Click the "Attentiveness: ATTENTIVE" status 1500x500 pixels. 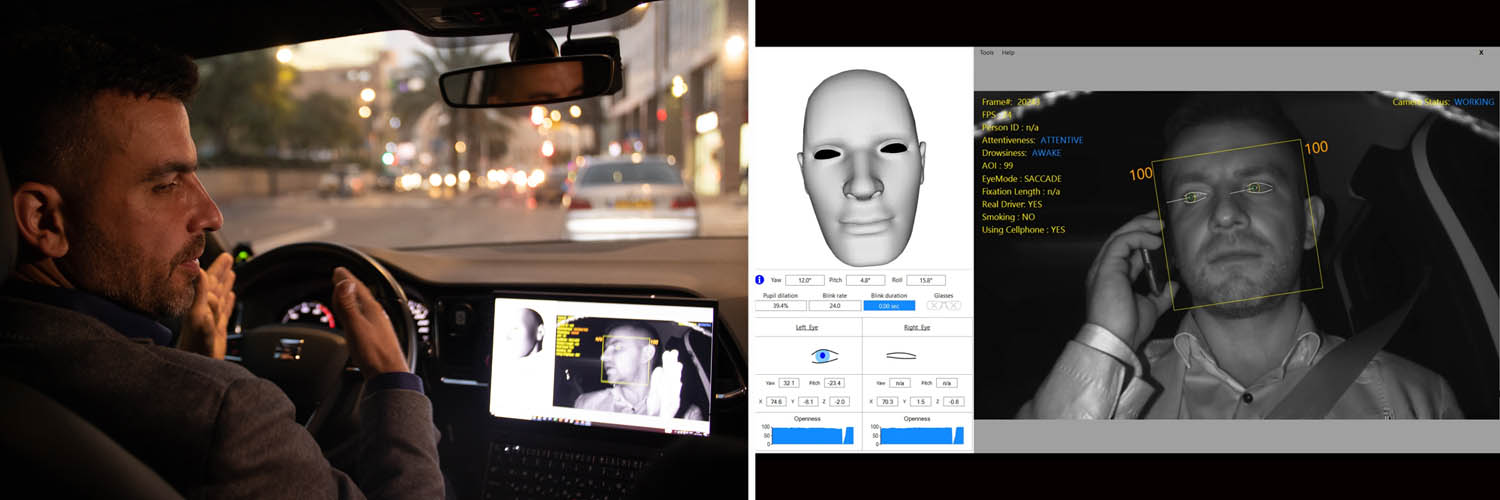(1032, 140)
